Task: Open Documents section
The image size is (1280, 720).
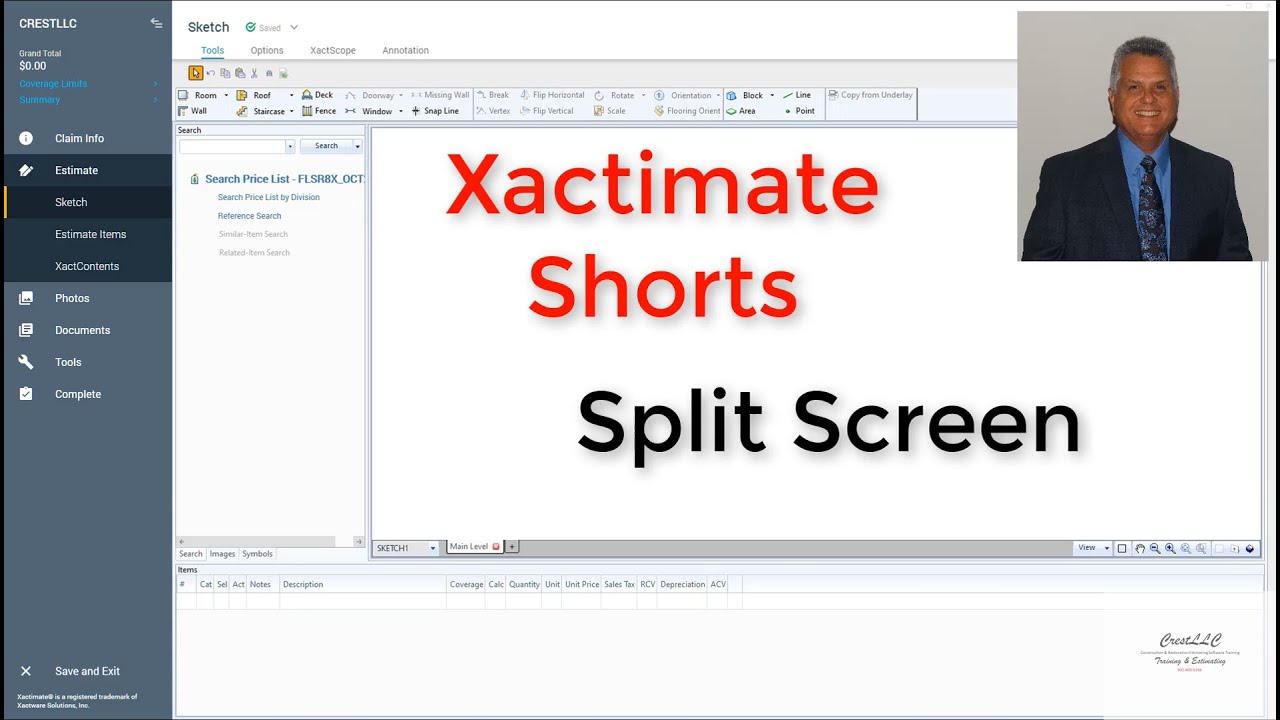Action: click(88, 330)
